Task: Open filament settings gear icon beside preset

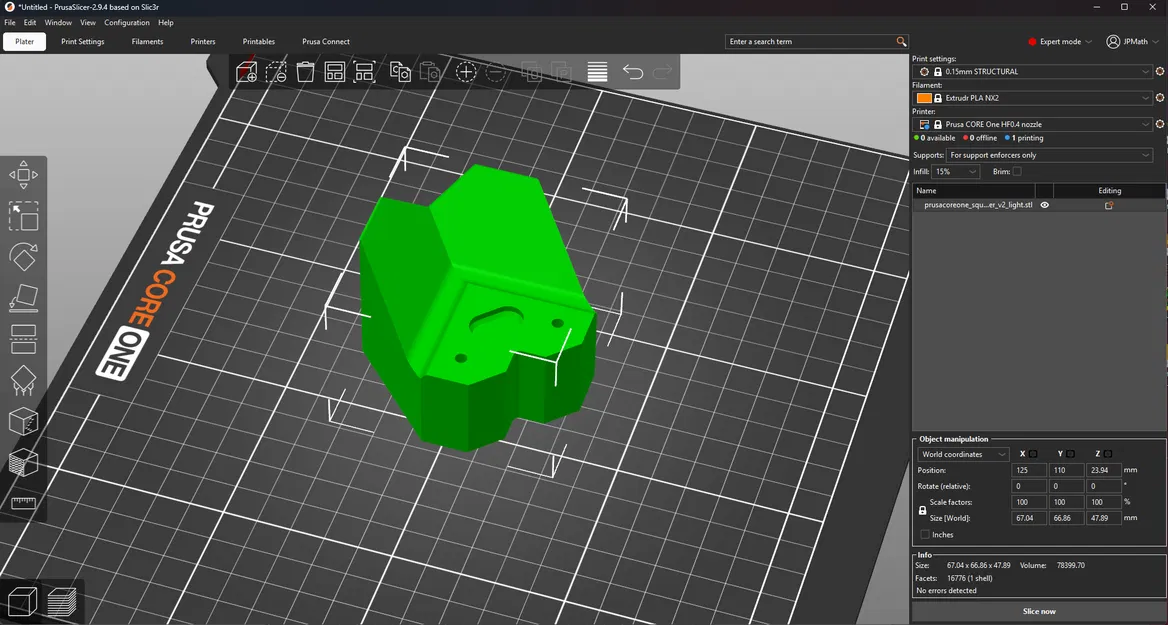Action: [1160, 98]
